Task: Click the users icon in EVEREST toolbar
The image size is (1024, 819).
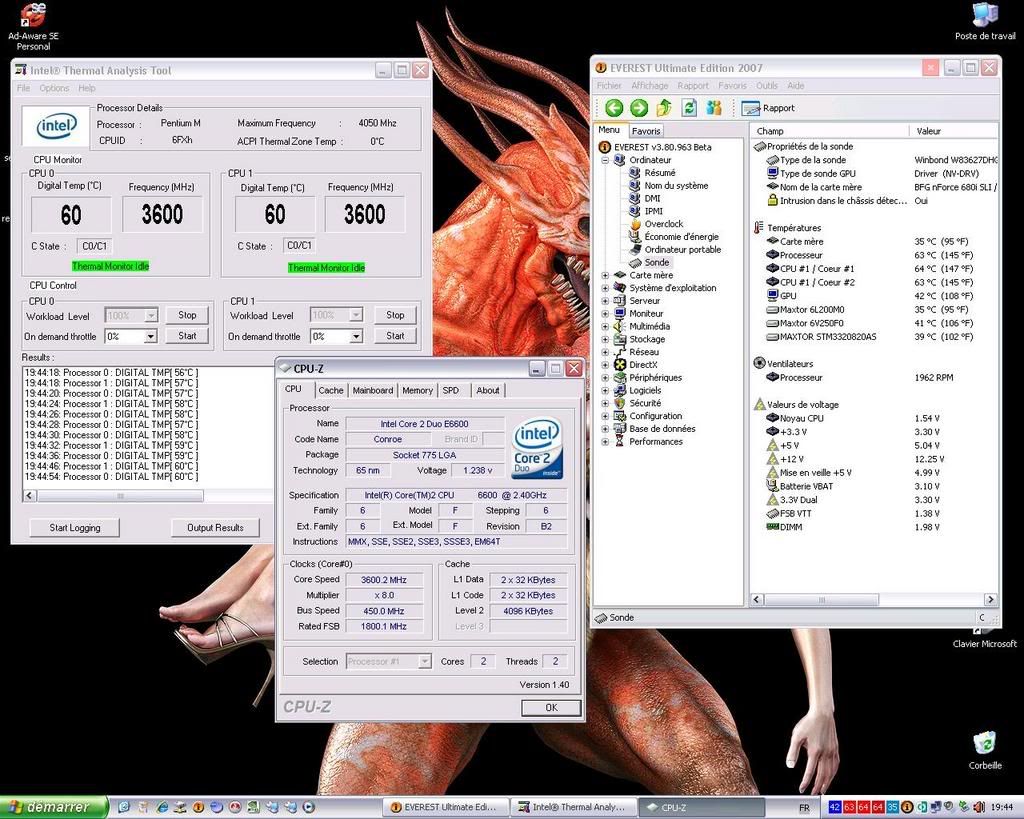Action: point(714,108)
